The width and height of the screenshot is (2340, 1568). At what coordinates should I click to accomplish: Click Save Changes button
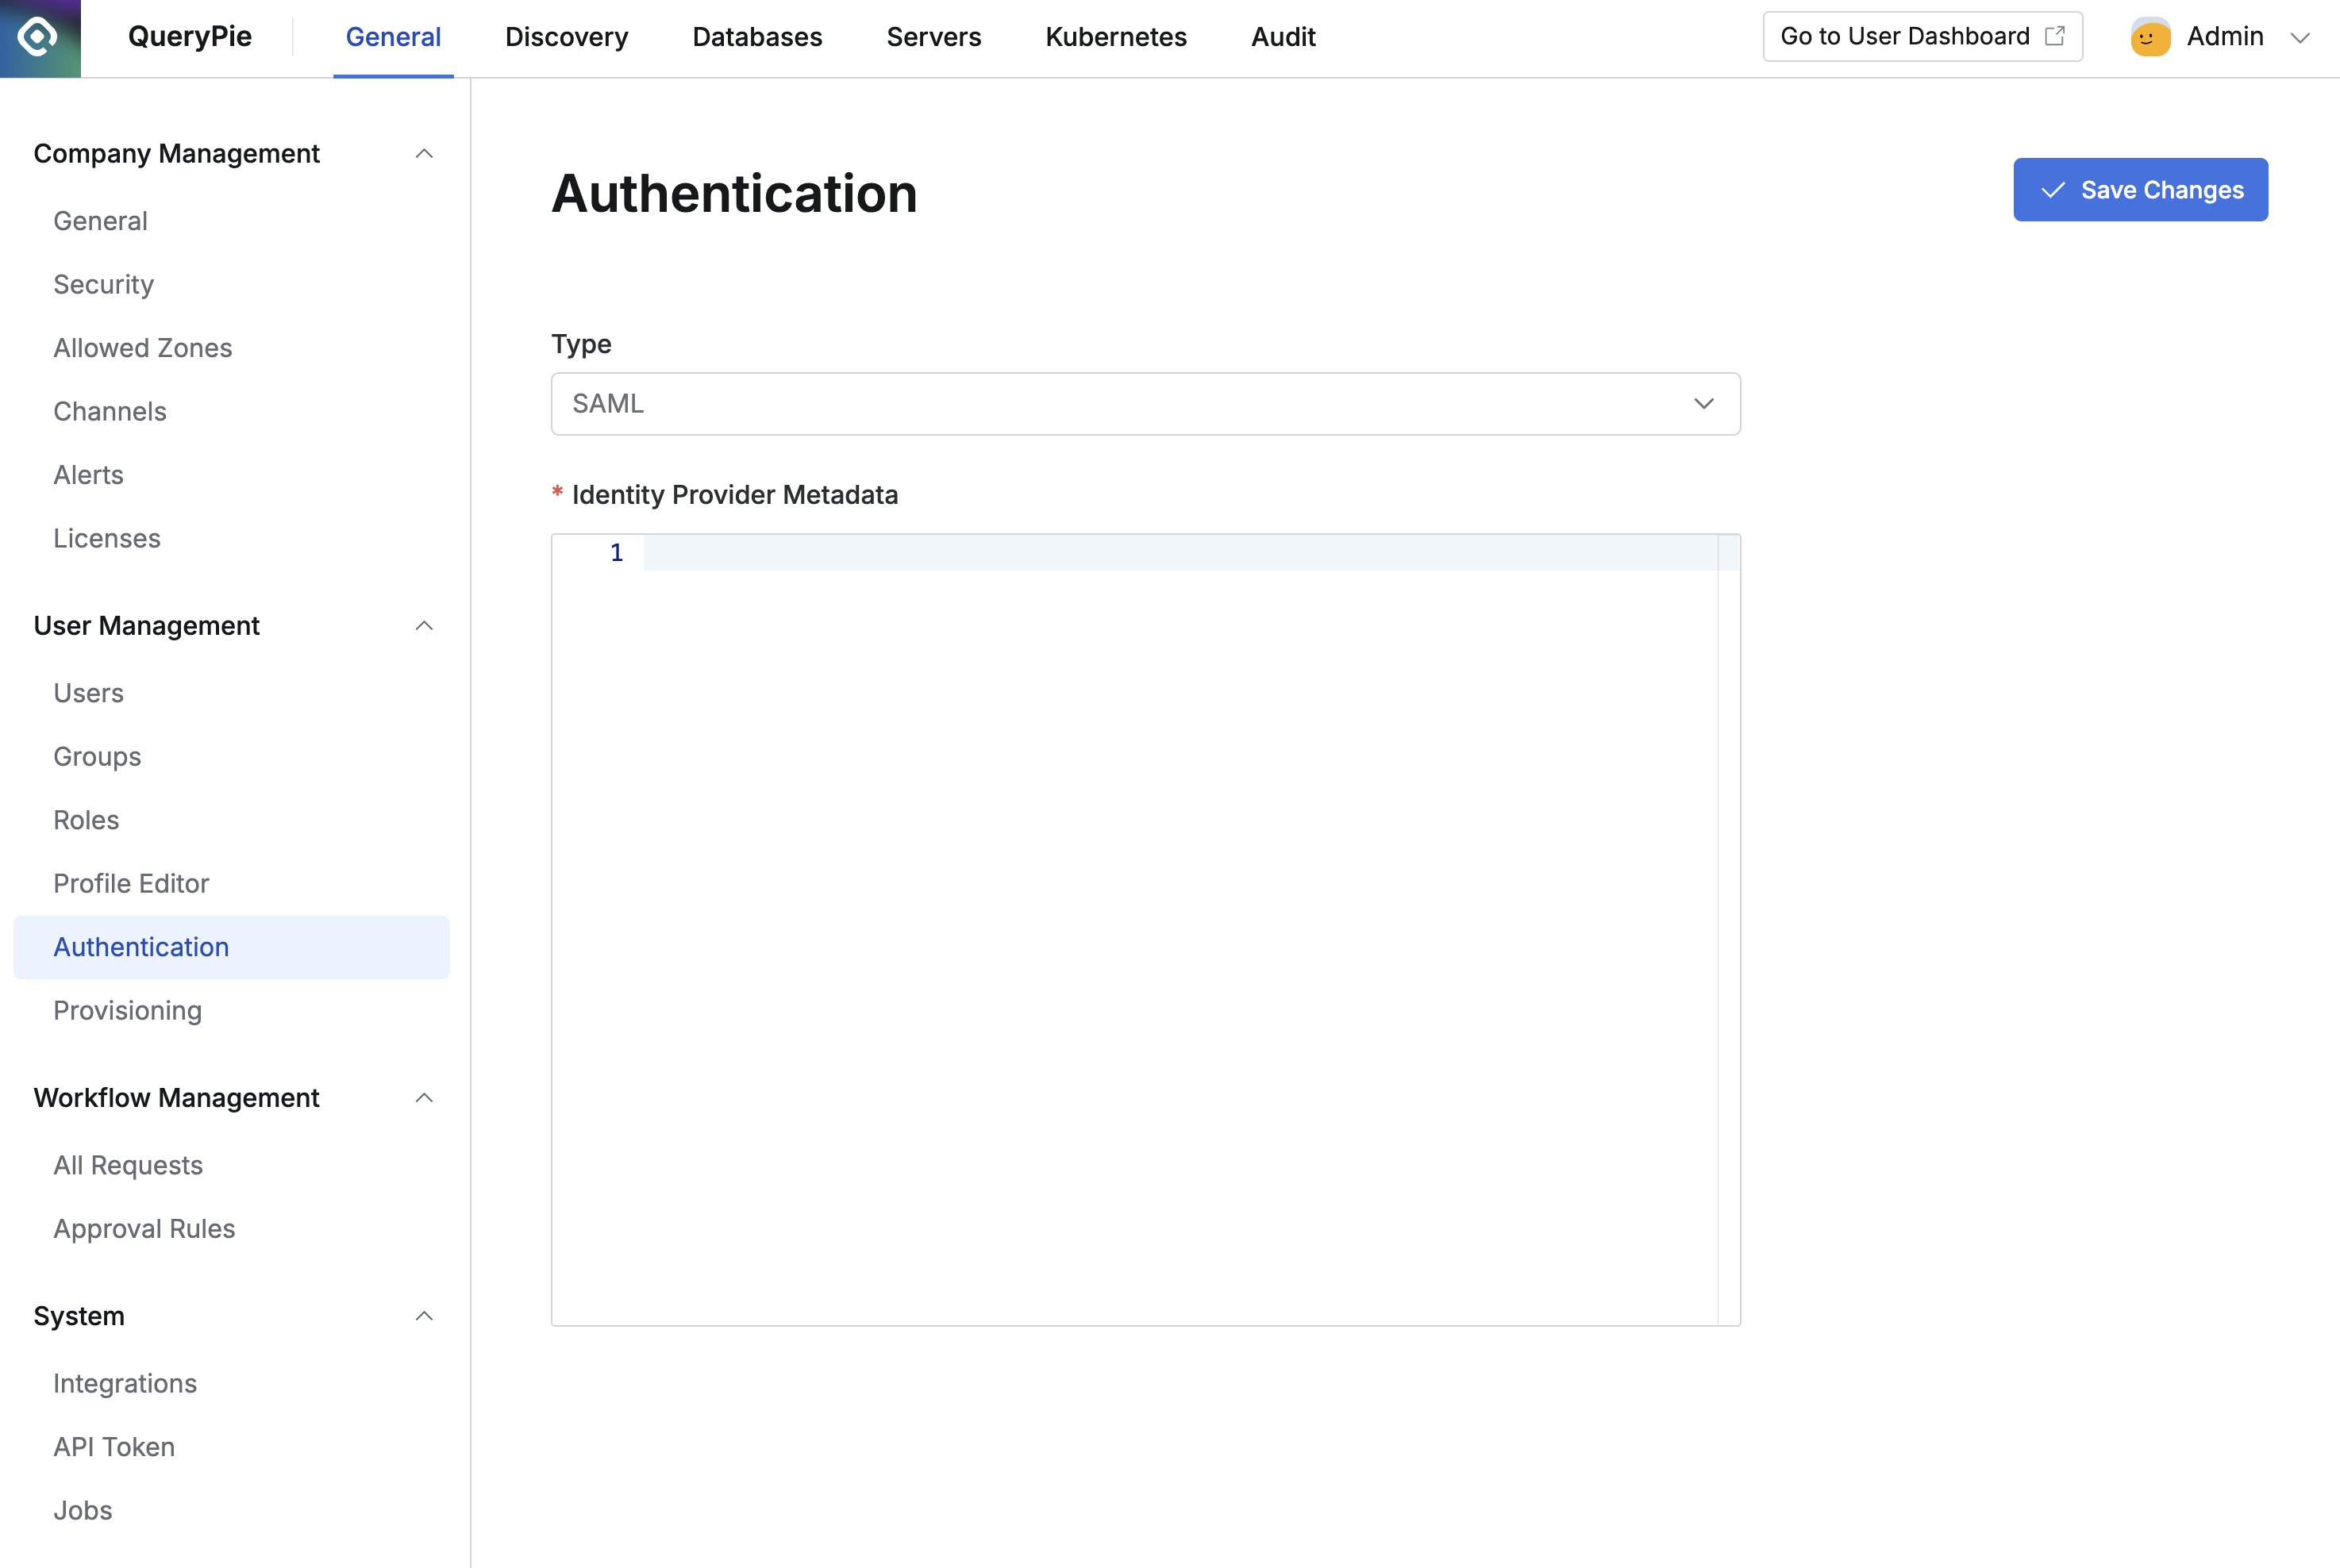2141,189
